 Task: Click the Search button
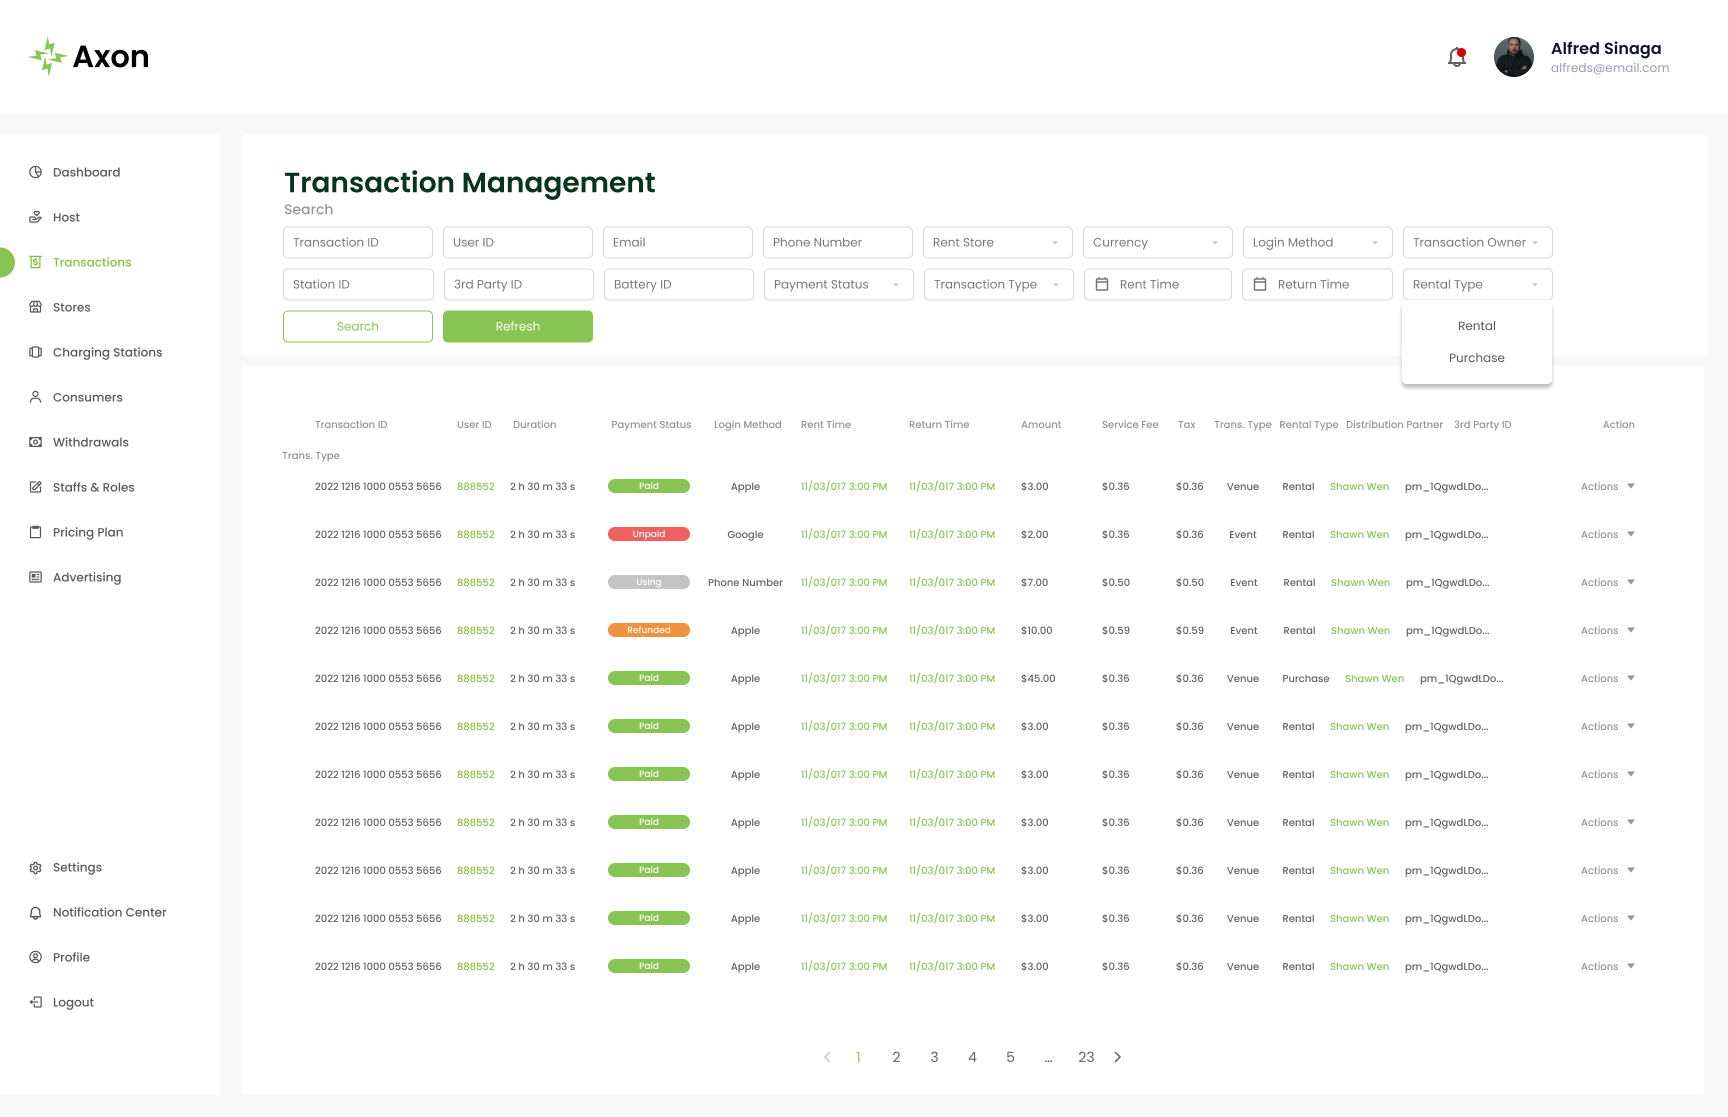358,326
